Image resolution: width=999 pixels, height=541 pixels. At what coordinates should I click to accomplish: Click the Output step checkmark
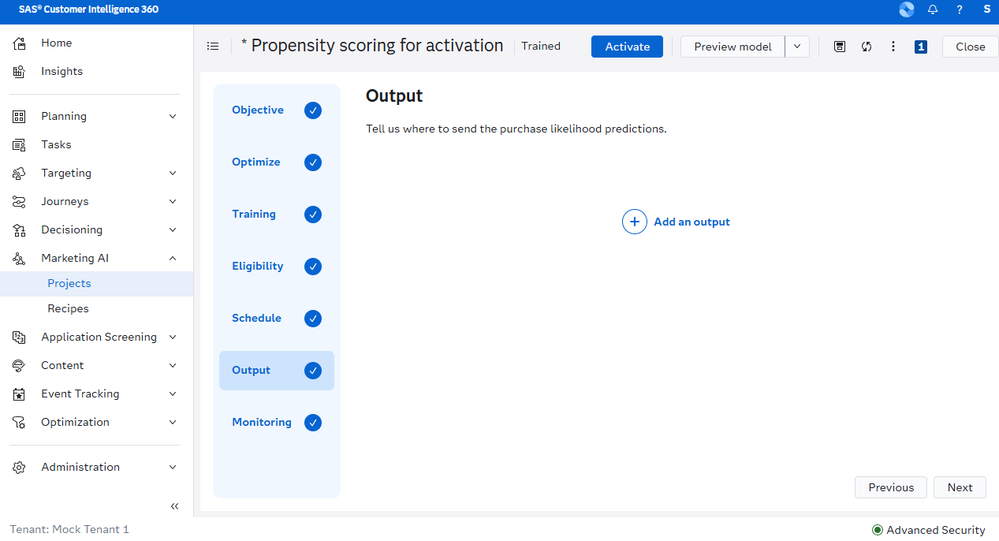pyautogui.click(x=313, y=371)
